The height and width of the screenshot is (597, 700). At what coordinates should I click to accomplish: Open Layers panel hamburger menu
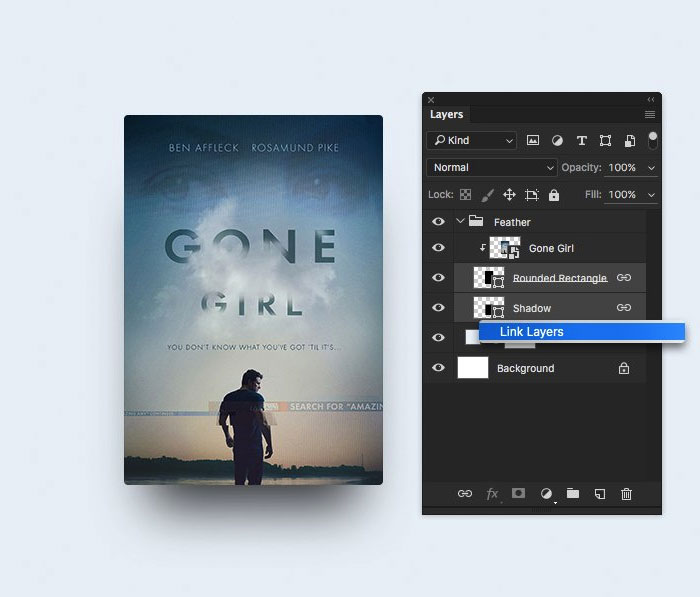650,115
